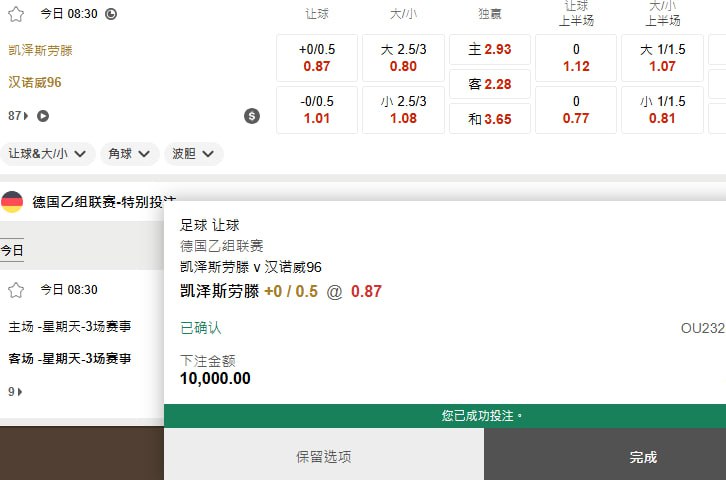This screenshot has height=480, width=726.
Task: Open the 汉诺威96 team link
Action: (35, 82)
